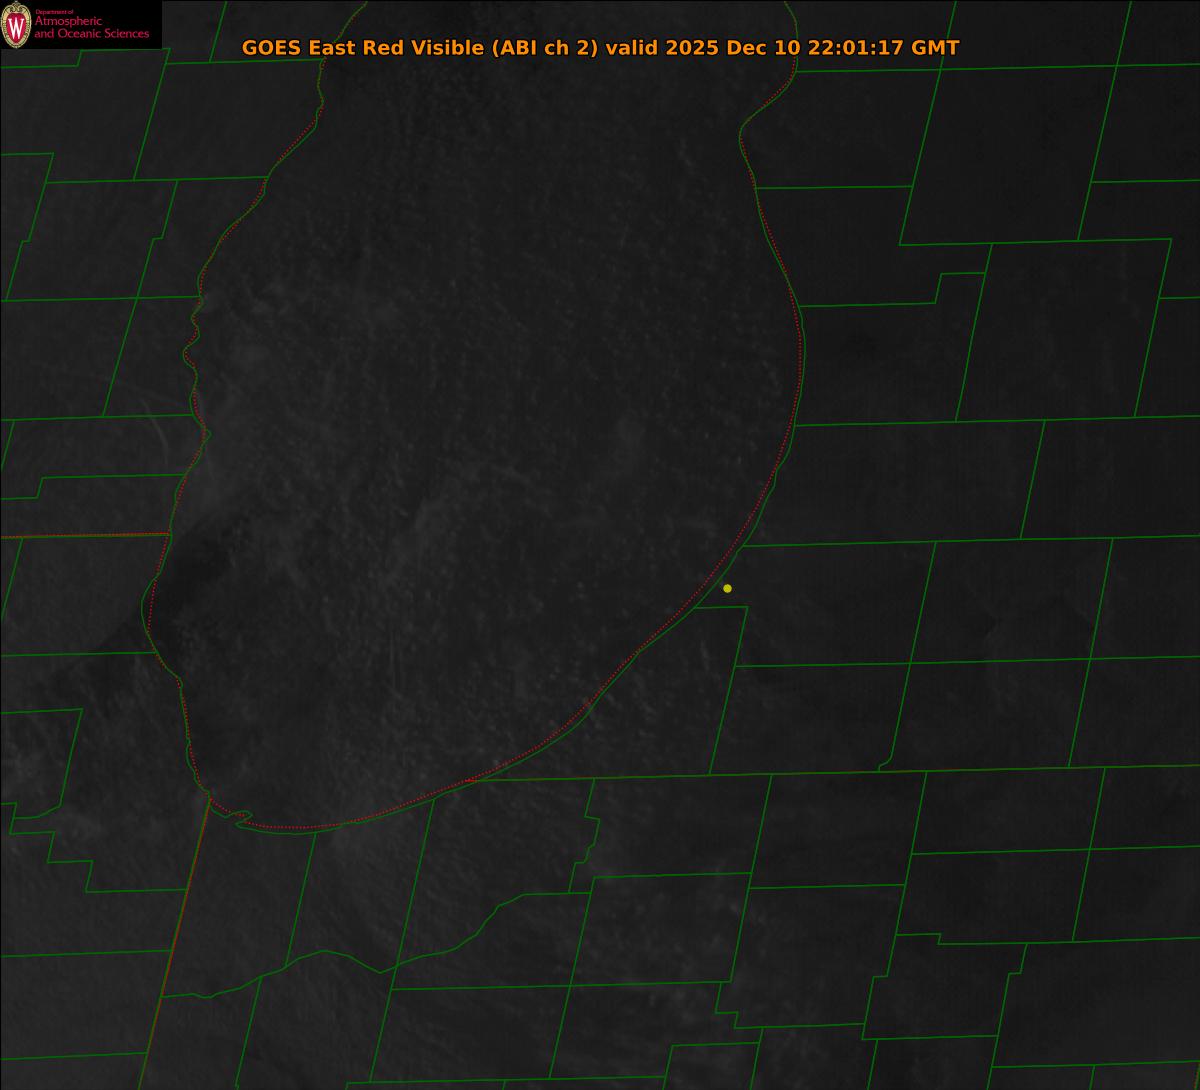1200x1090 pixels.
Task: Click the word "valid" in the header
Action: [x=632, y=48]
